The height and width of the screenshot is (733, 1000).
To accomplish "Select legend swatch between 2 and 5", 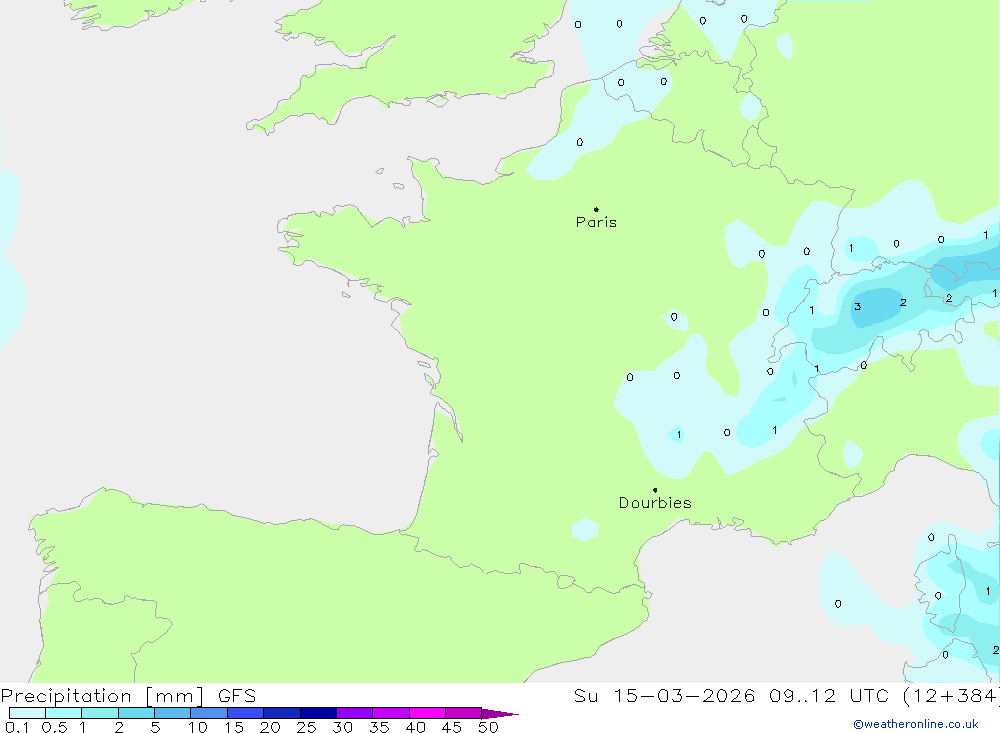I will [136, 713].
